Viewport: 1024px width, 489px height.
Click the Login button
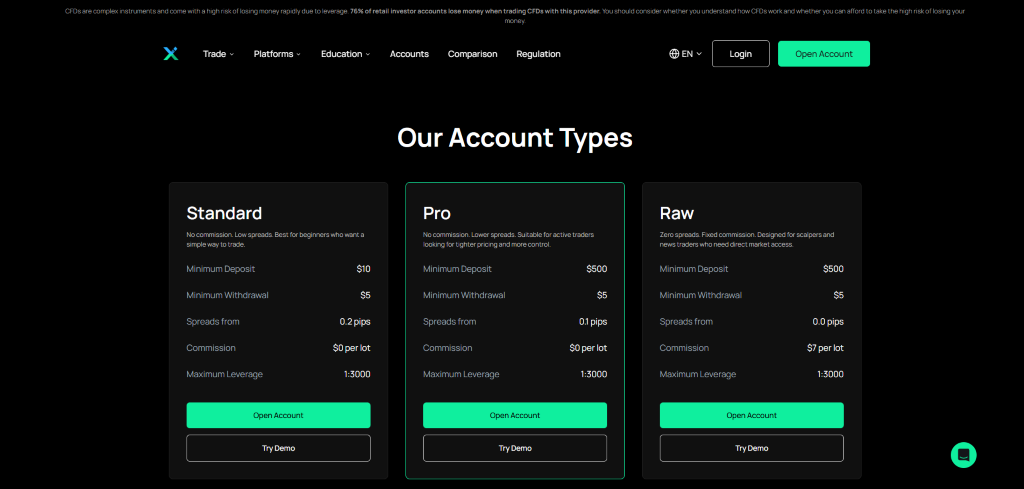tap(740, 54)
